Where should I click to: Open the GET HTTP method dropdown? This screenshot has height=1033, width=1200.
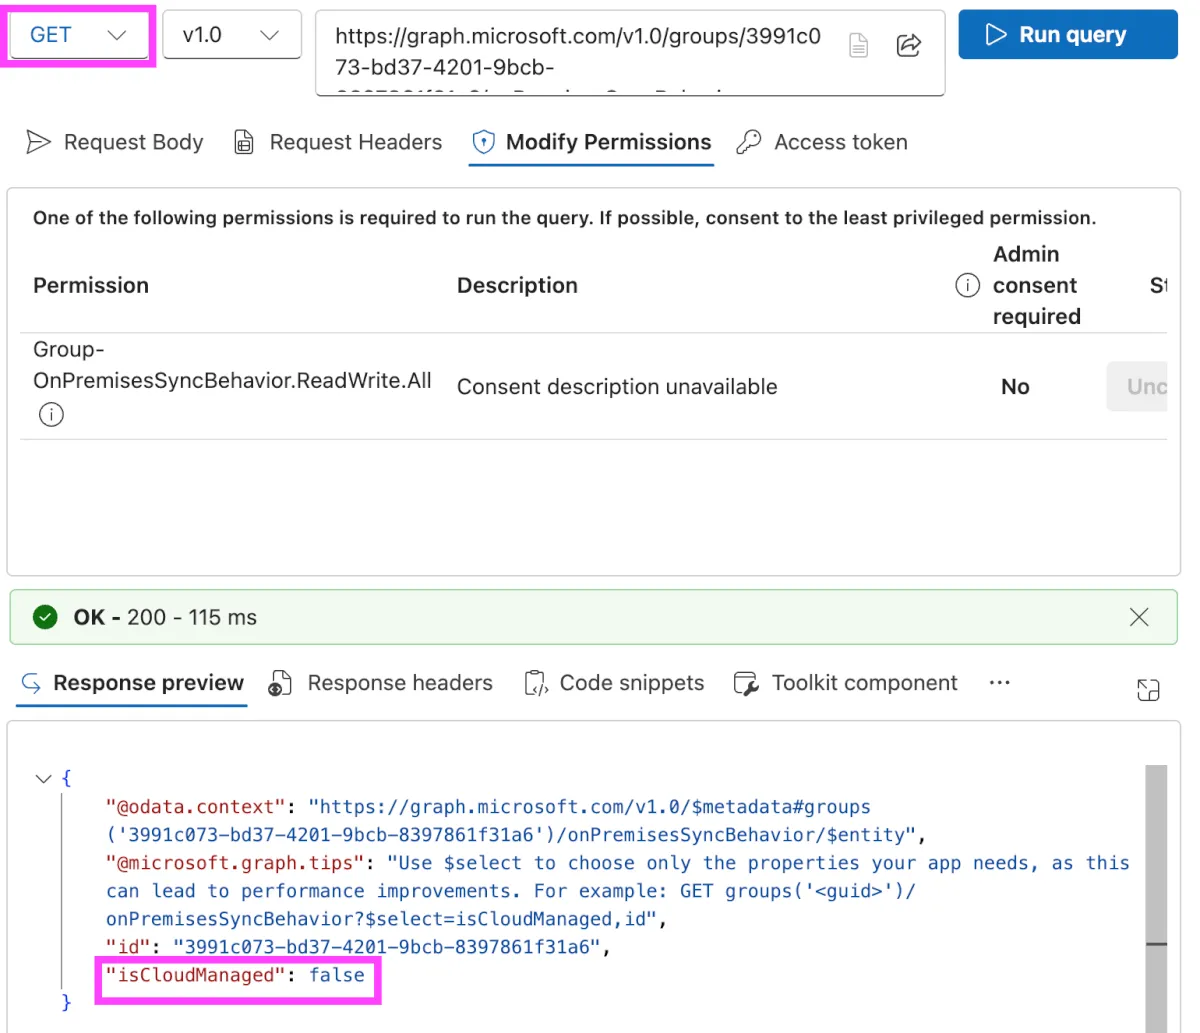click(79, 35)
